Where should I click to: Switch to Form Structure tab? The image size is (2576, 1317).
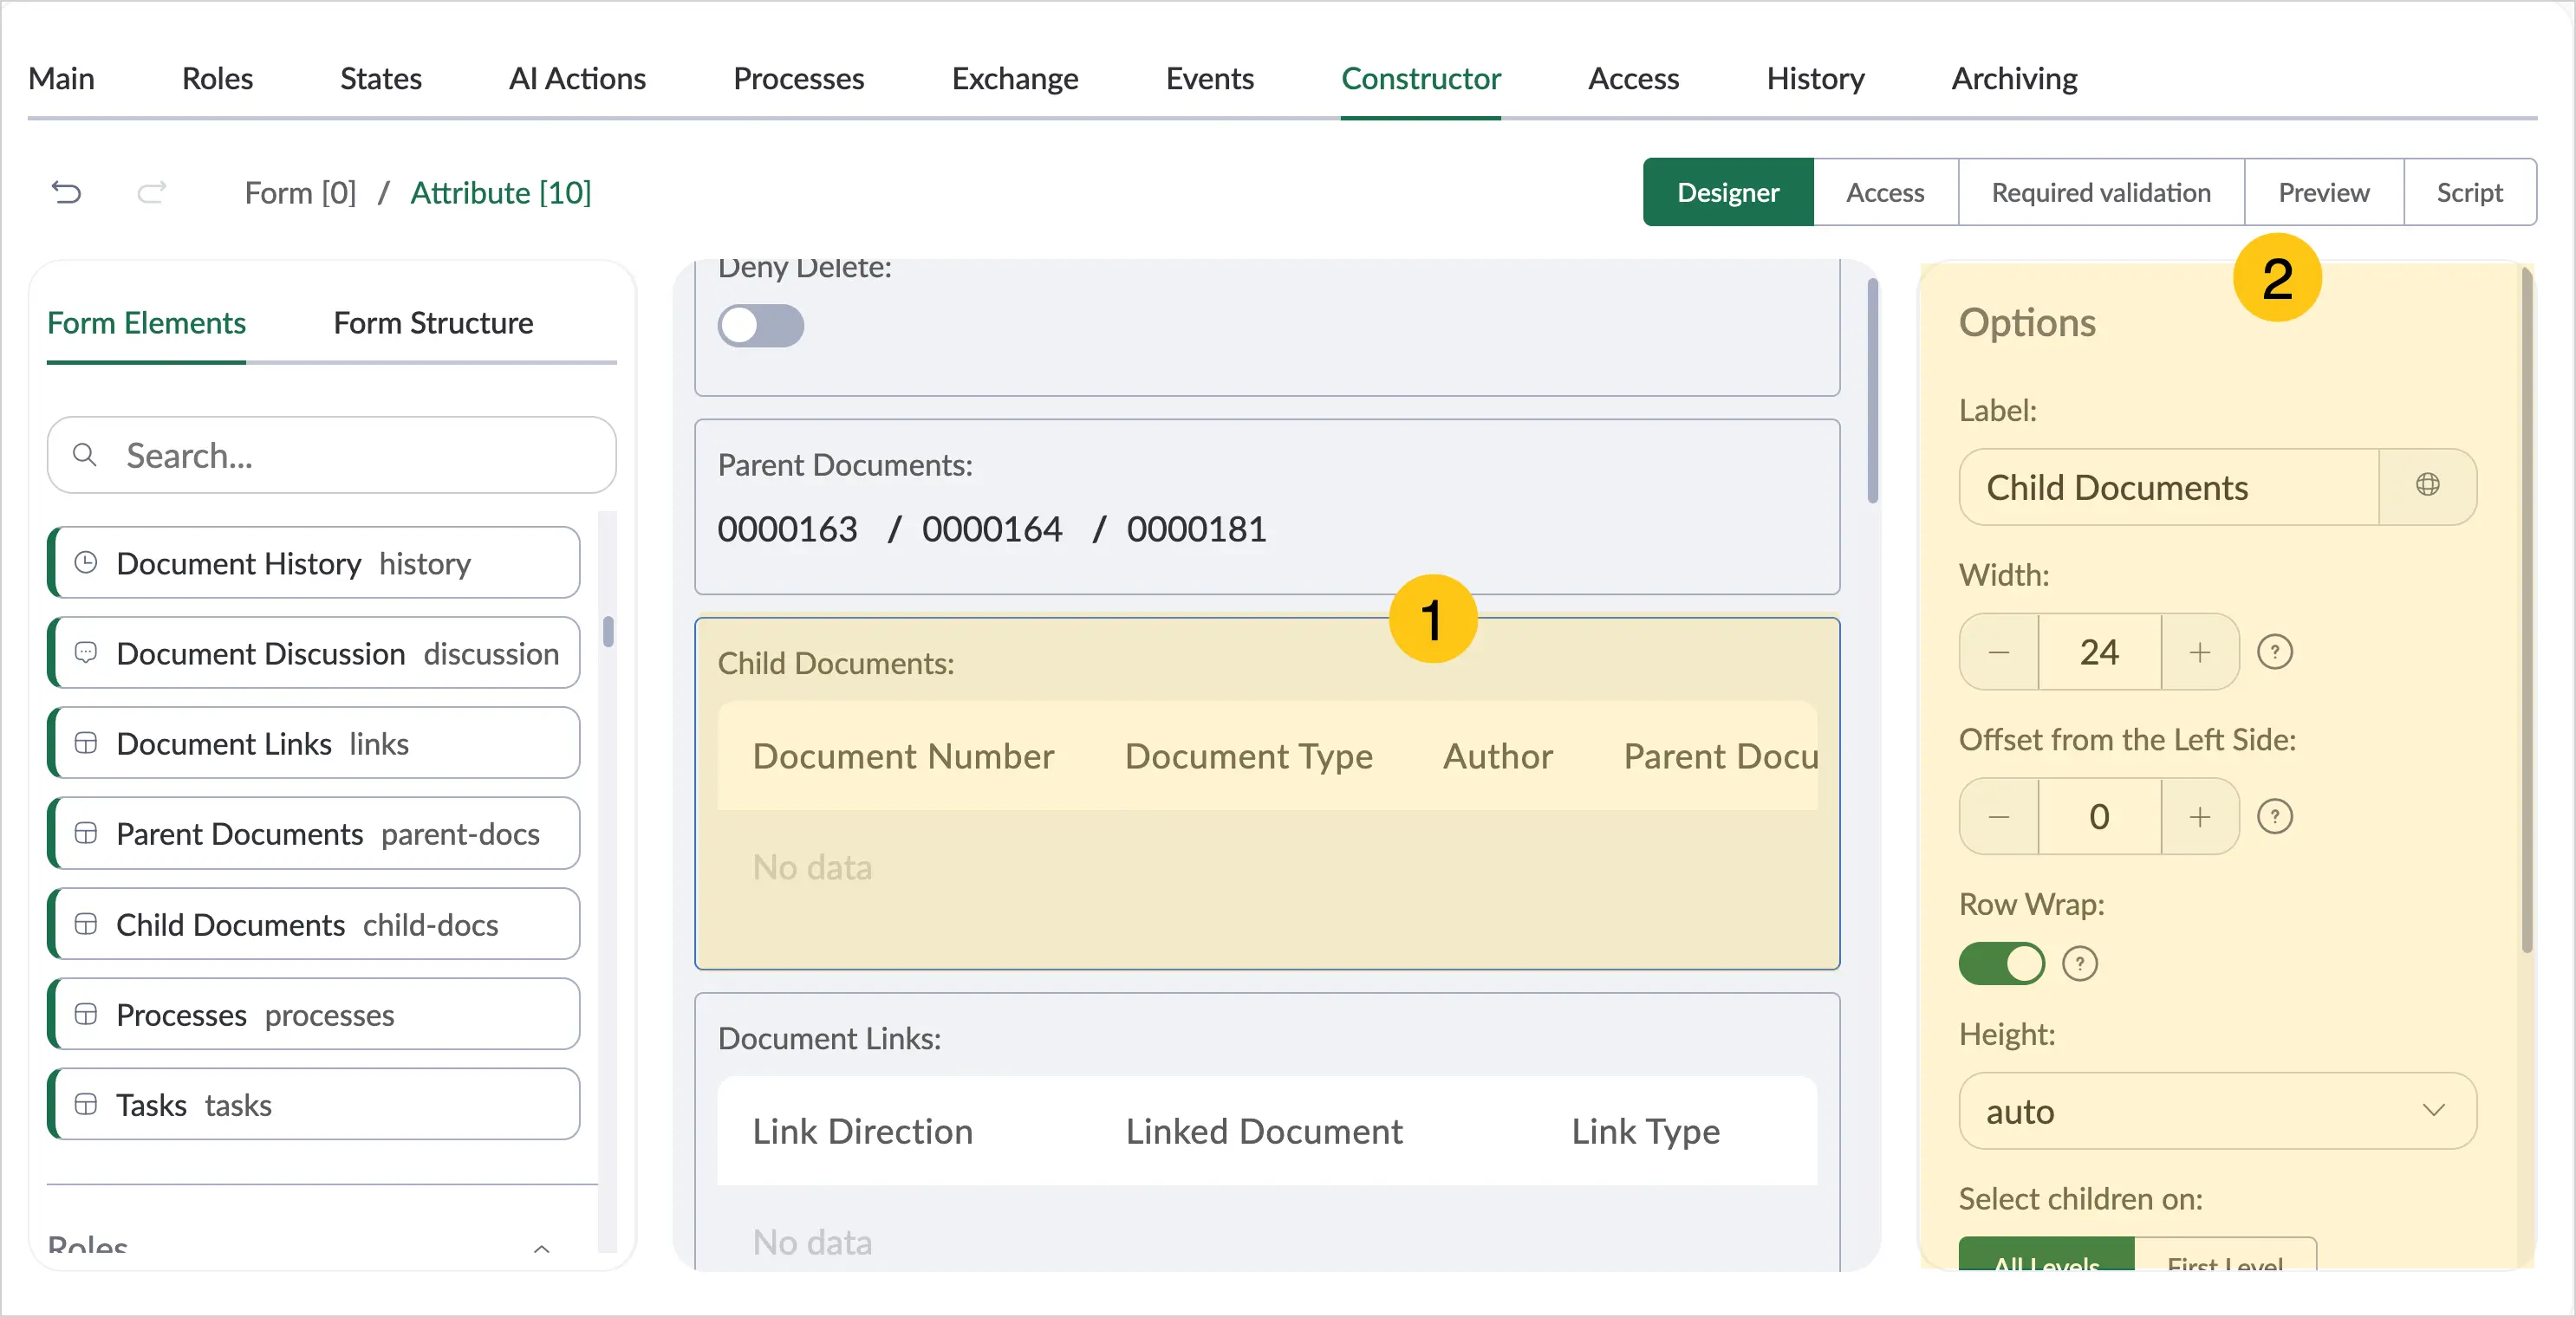click(x=433, y=323)
